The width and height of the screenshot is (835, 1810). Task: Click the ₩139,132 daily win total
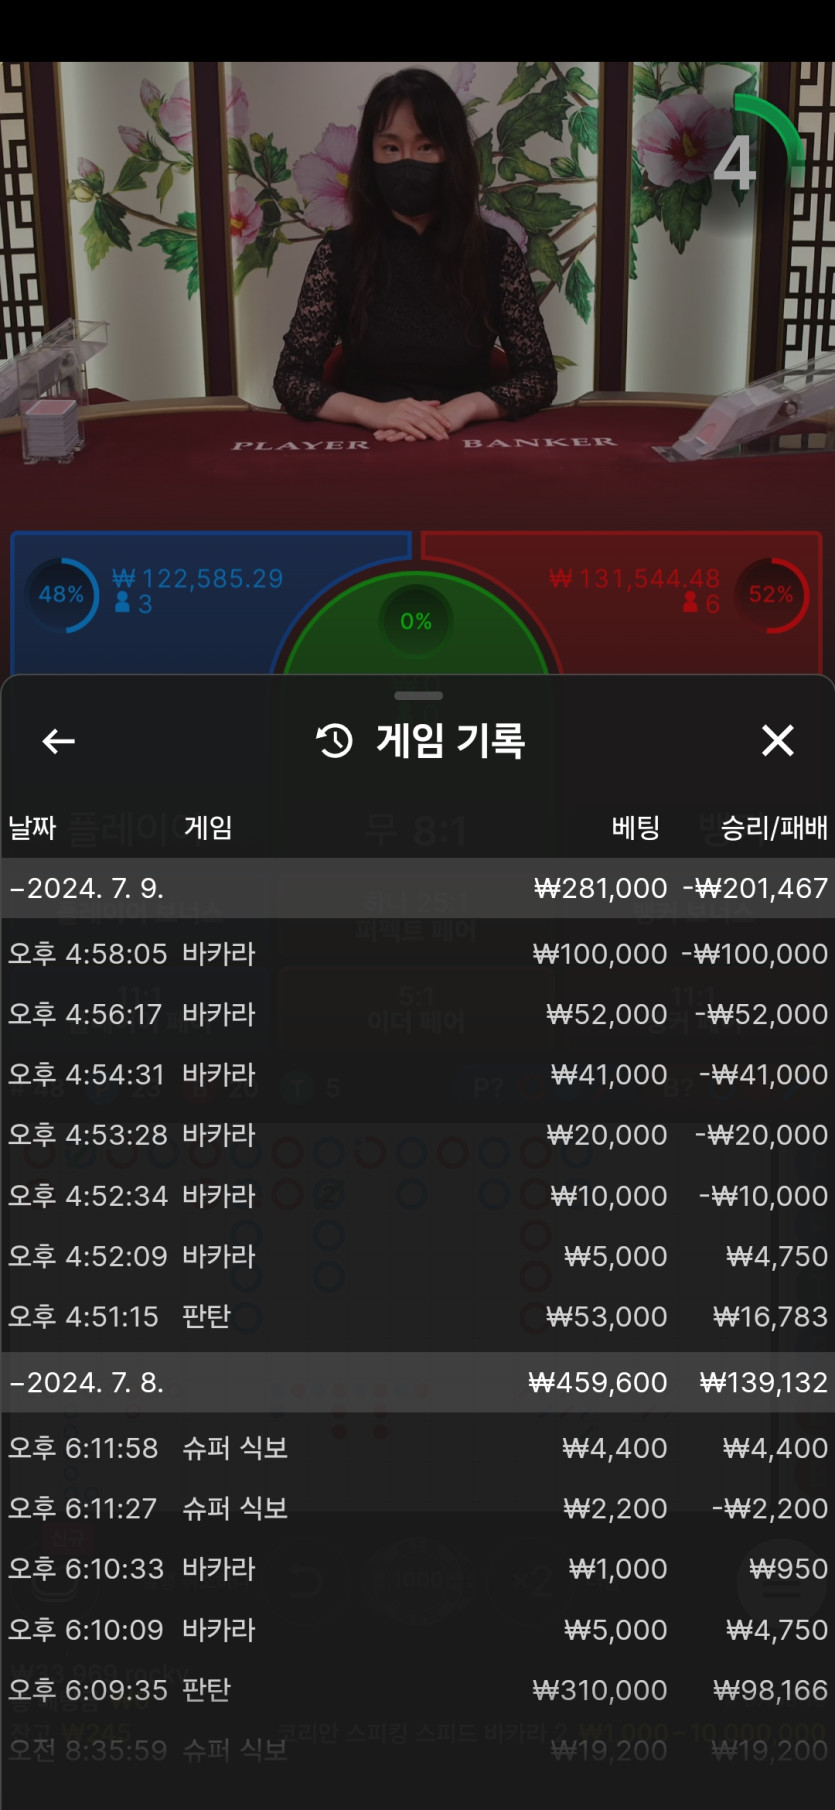[x=764, y=1382]
